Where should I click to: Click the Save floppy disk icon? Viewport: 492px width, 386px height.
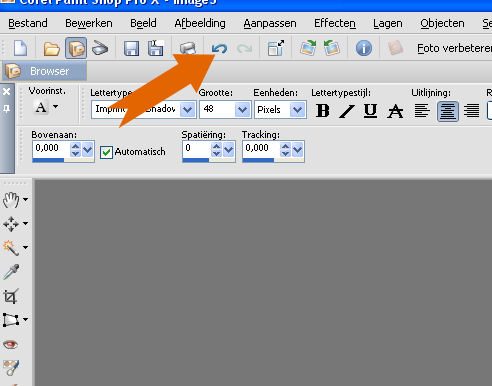(x=131, y=49)
